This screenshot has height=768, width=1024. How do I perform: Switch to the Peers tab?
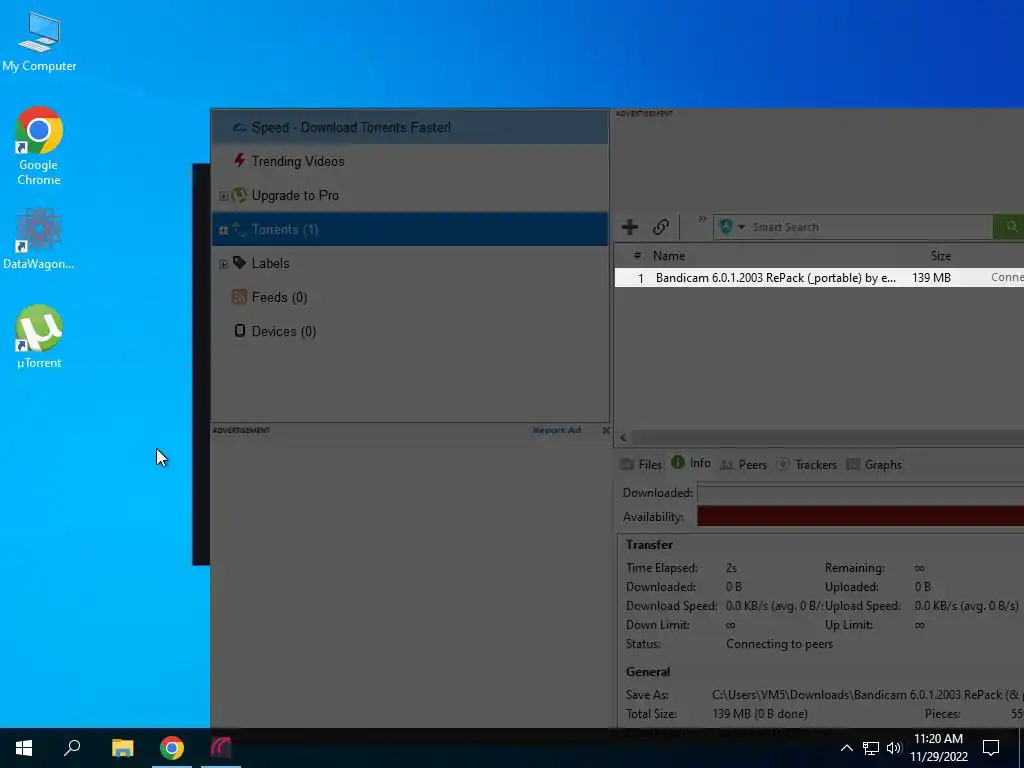pyautogui.click(x=743, y=464)
